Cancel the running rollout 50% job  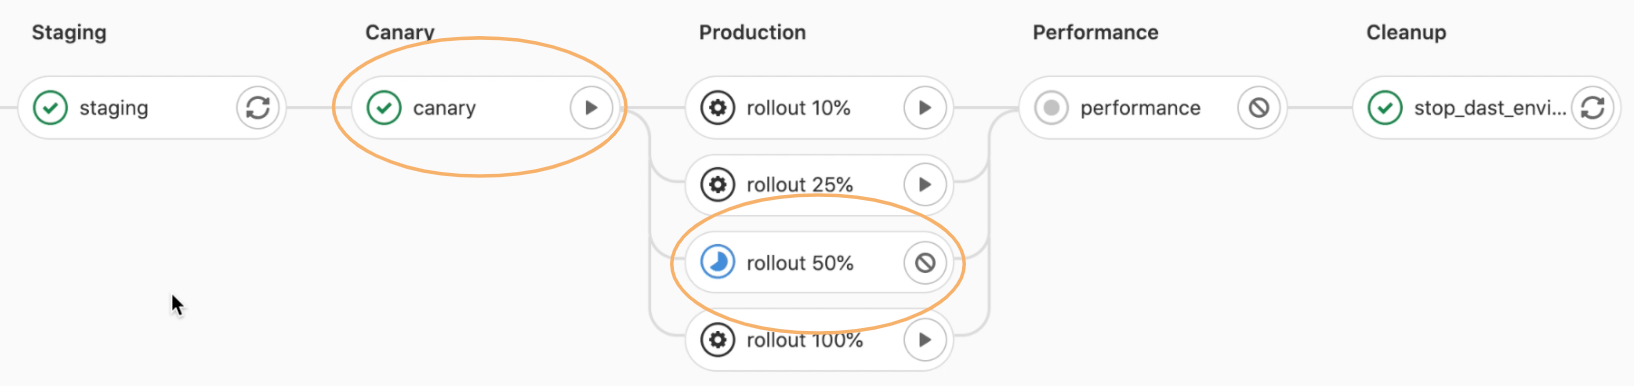[925, 263]
